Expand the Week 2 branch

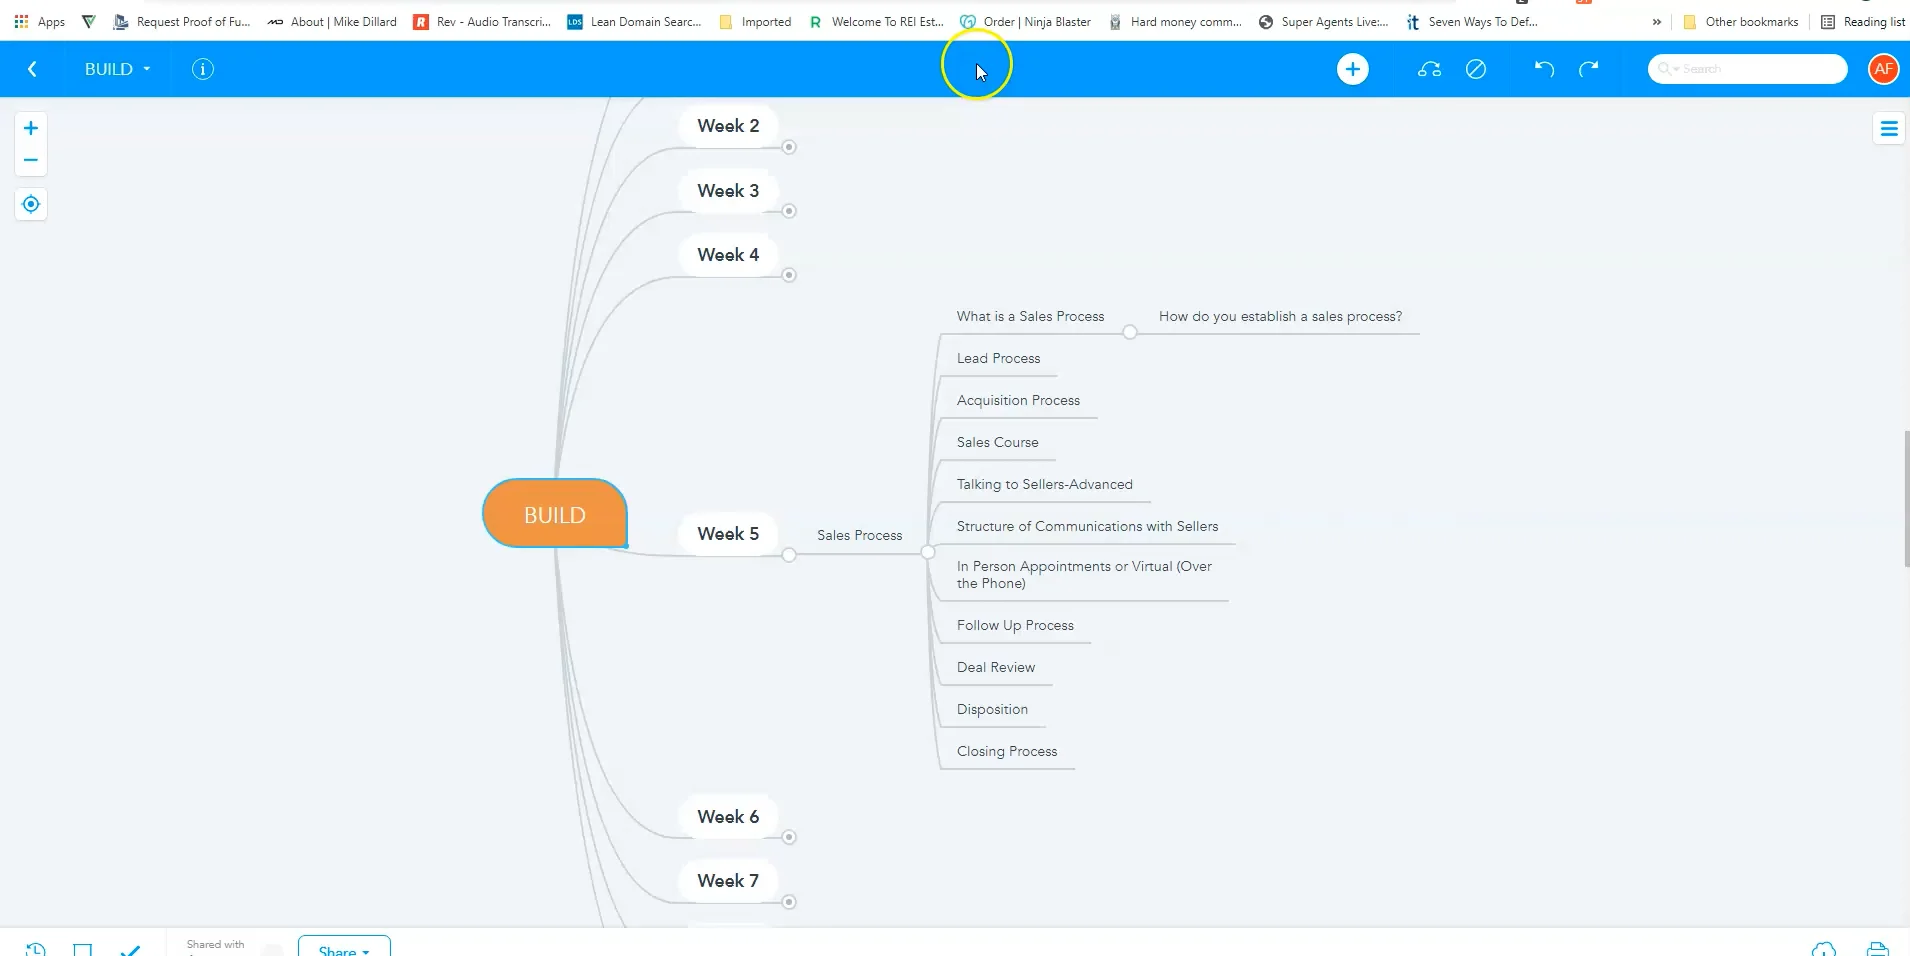tap(789, 147)
